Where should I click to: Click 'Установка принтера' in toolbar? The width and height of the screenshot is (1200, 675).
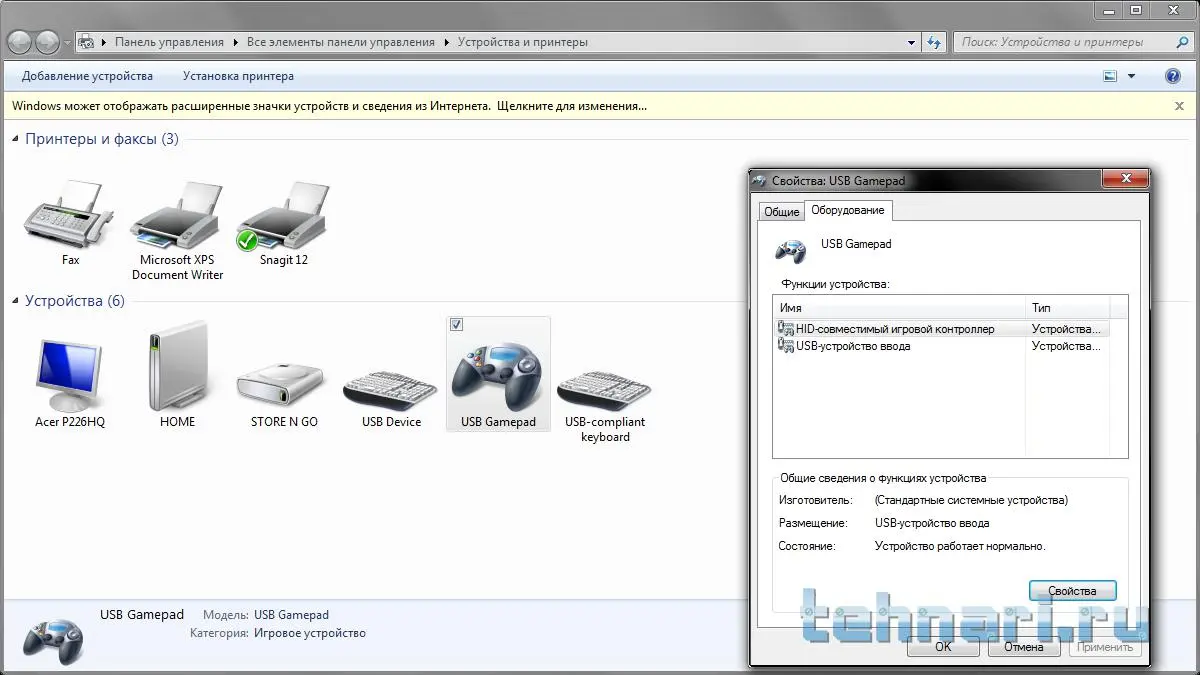tap(238, 76)
